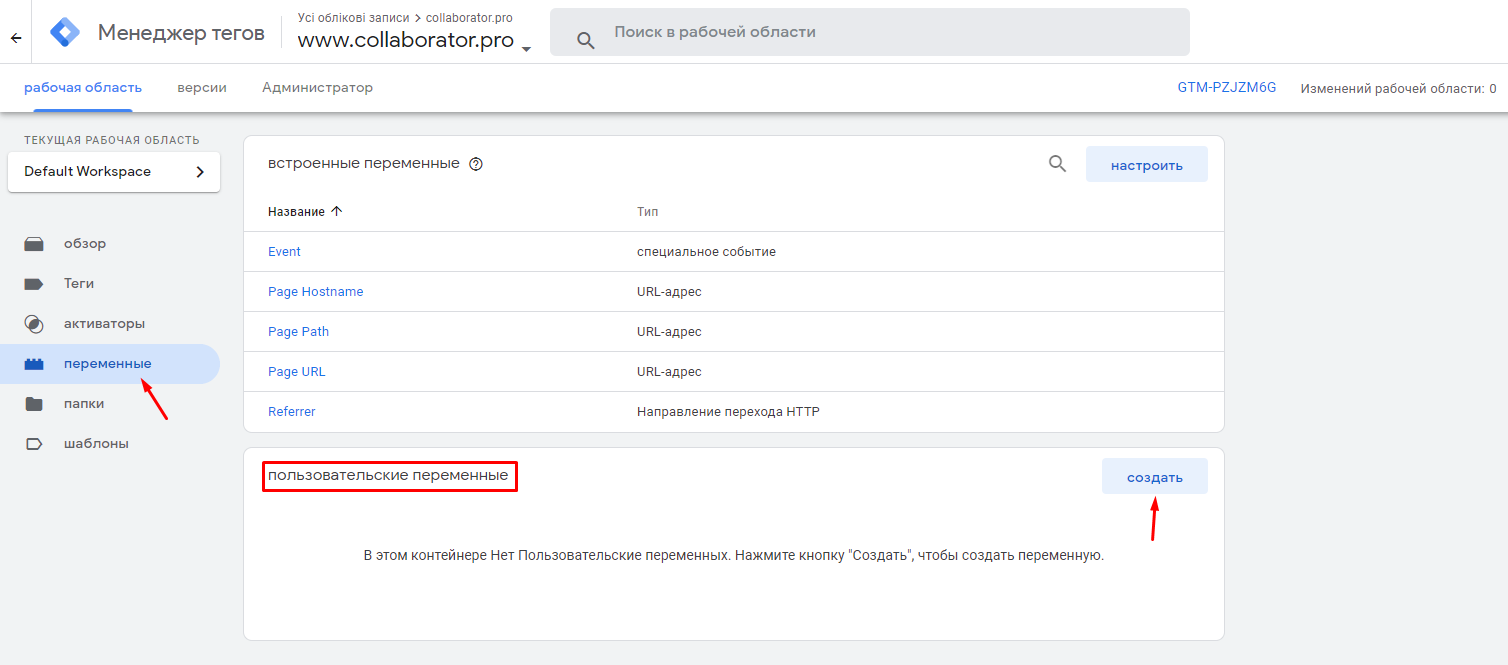This screenshot has height=665, width=1508.
Task: Click the активаторы trigger icon
Action: pos(34,324)
